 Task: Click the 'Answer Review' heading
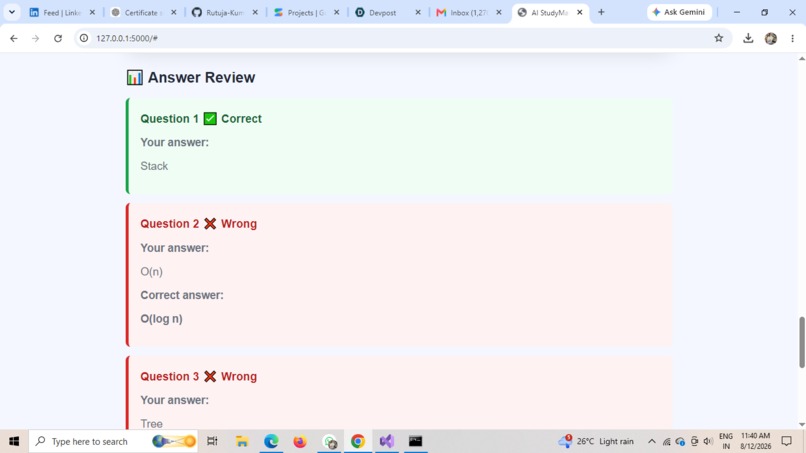point(202,78)
